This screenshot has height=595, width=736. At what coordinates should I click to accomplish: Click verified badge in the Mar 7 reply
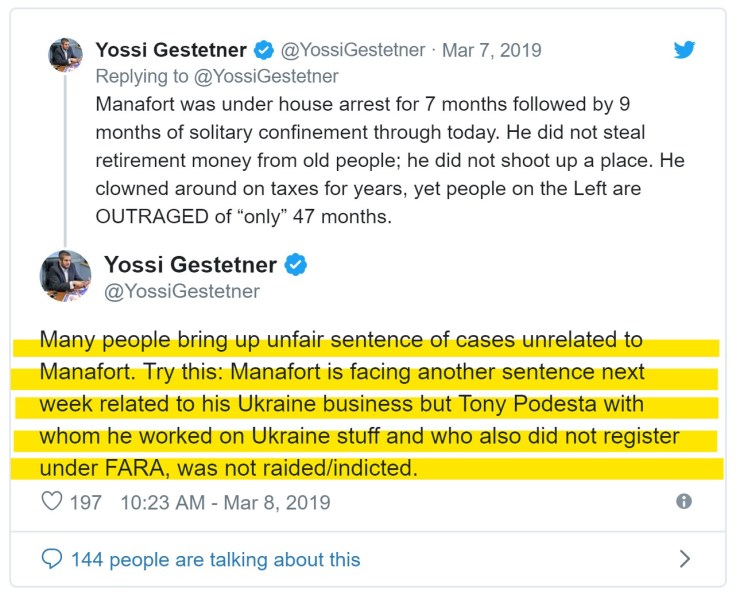pyautogui.click(x=264, y=50)
